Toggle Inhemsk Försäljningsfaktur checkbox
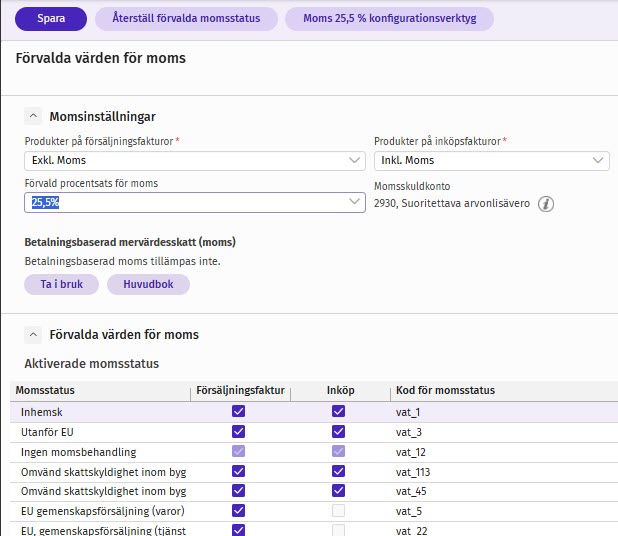The image size is (618, 536). pyautogui.click(x=238, y=411)
